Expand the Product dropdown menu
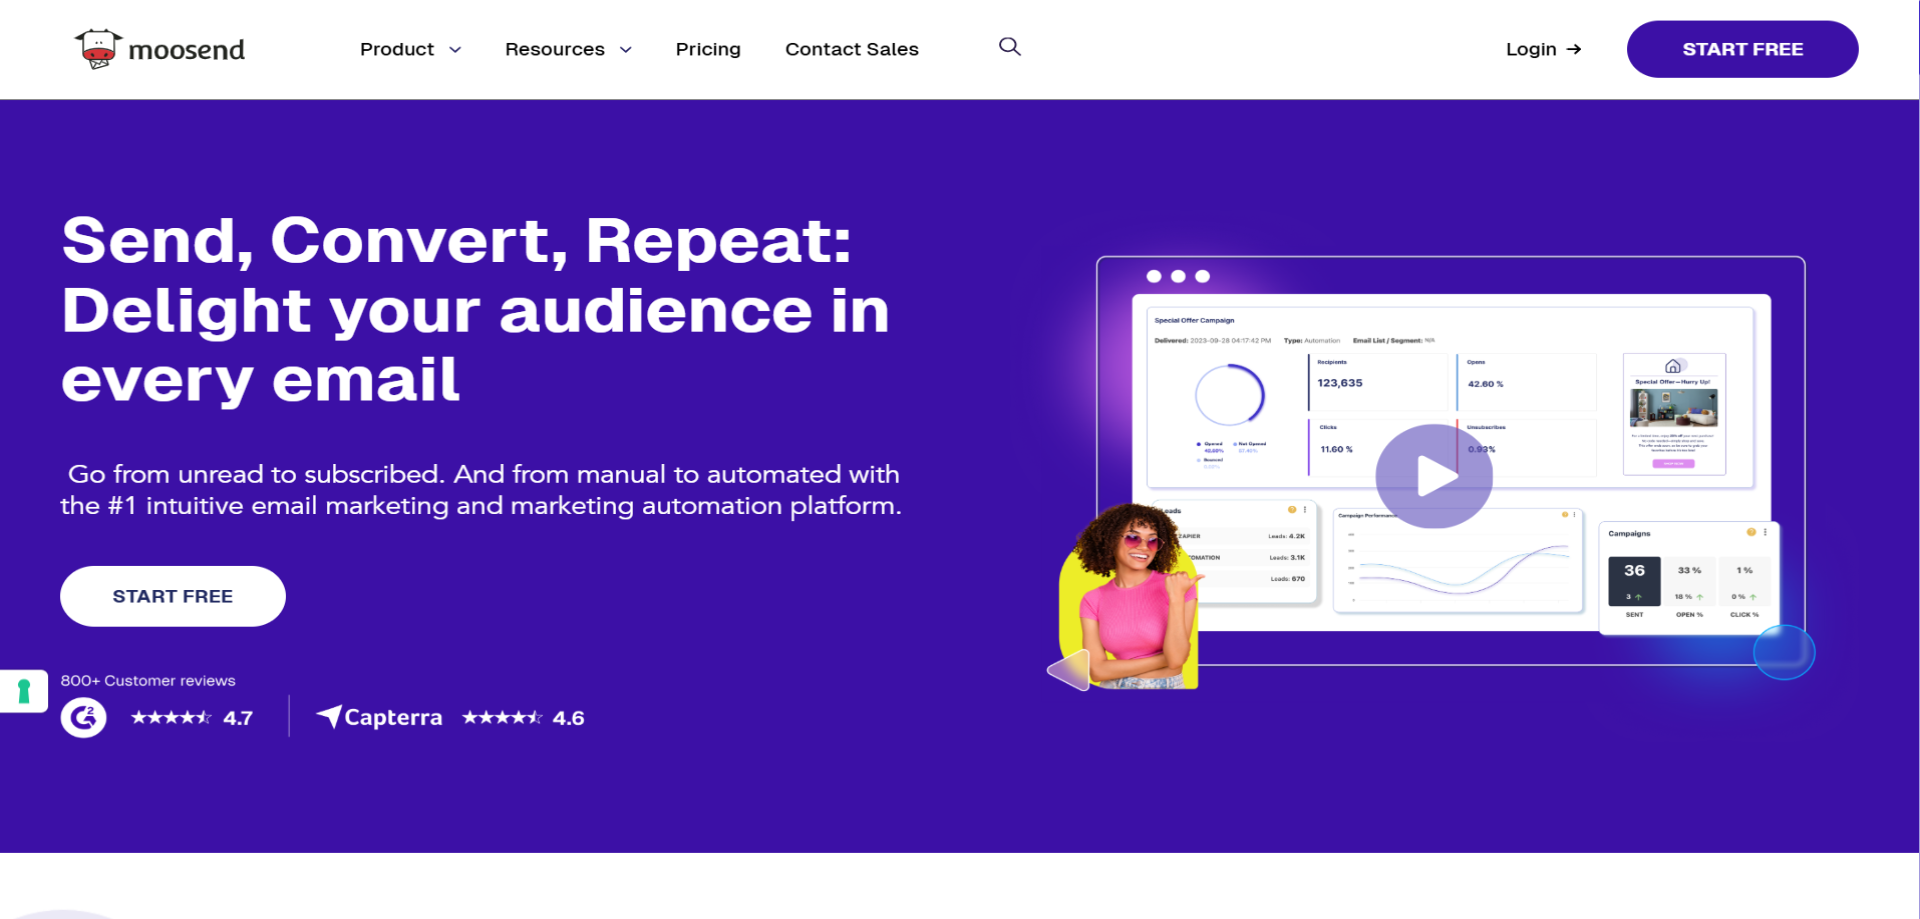The width and height of the screenshot is (1920, 919). (x=410, y=49)
